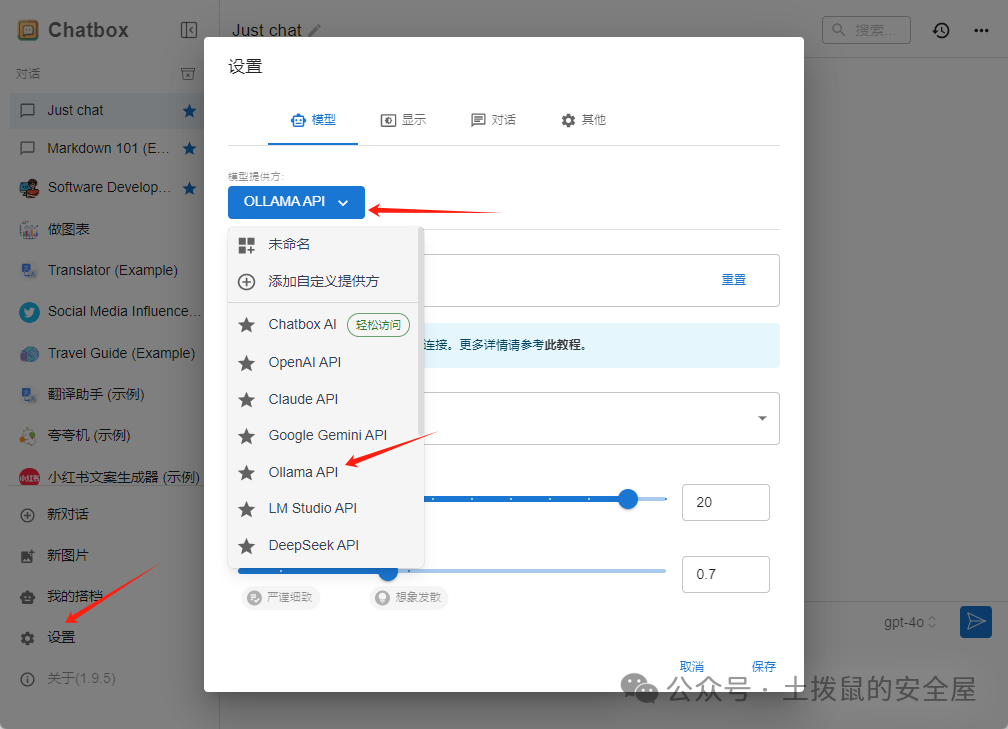Expand the model selection dropdown arrow
Image resolution: width=1008 pixels, height=729 pixels.
point(762,418)
